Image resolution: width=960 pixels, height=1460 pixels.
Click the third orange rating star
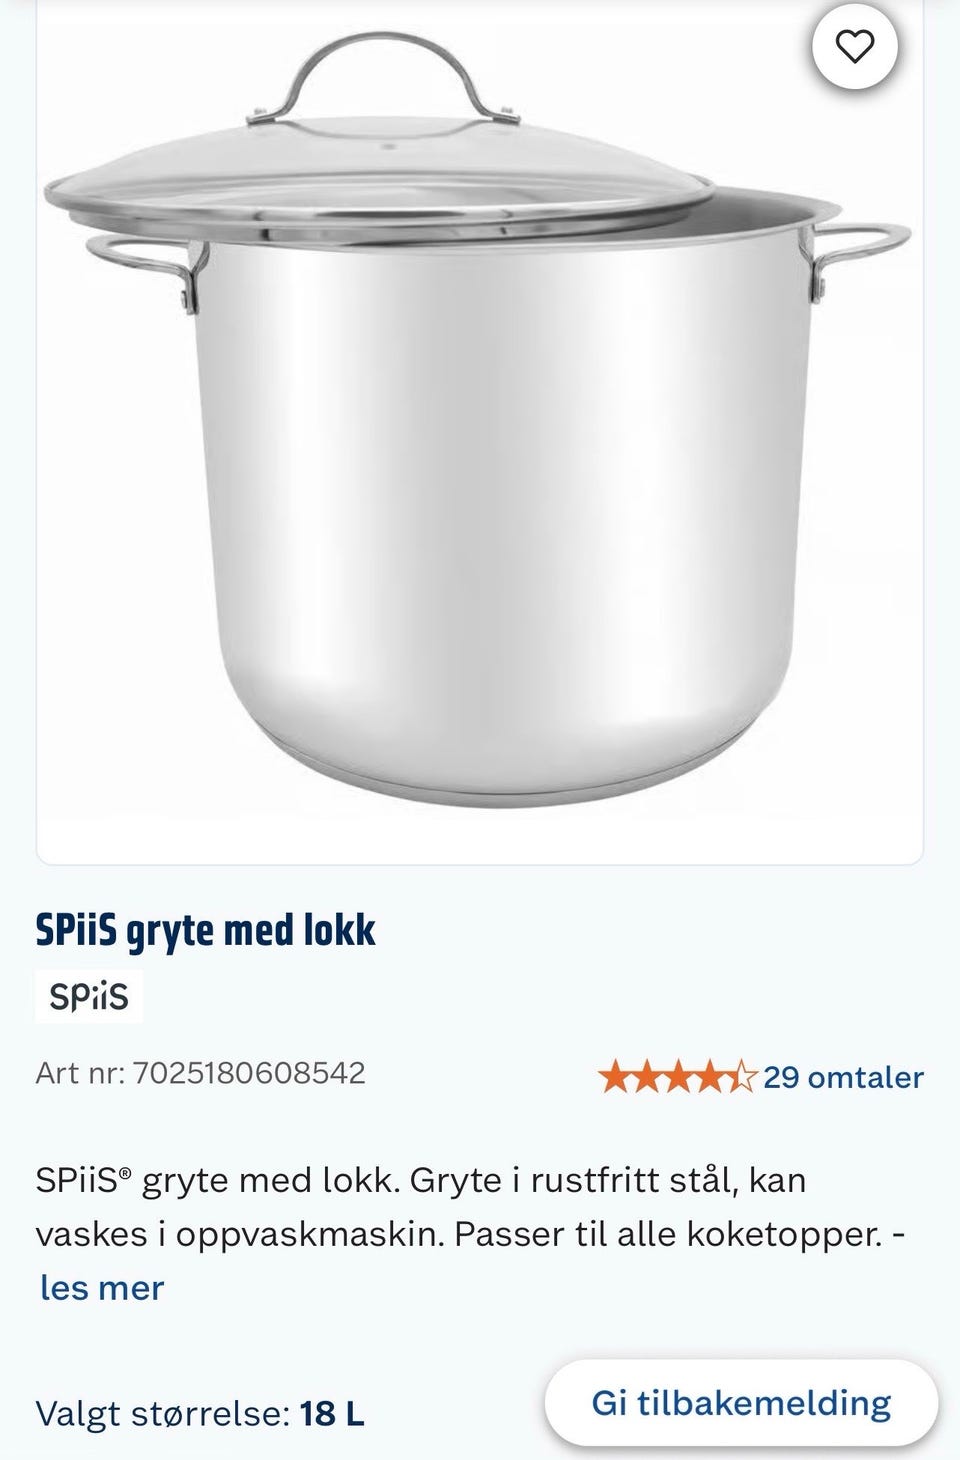click(678, 1077)
